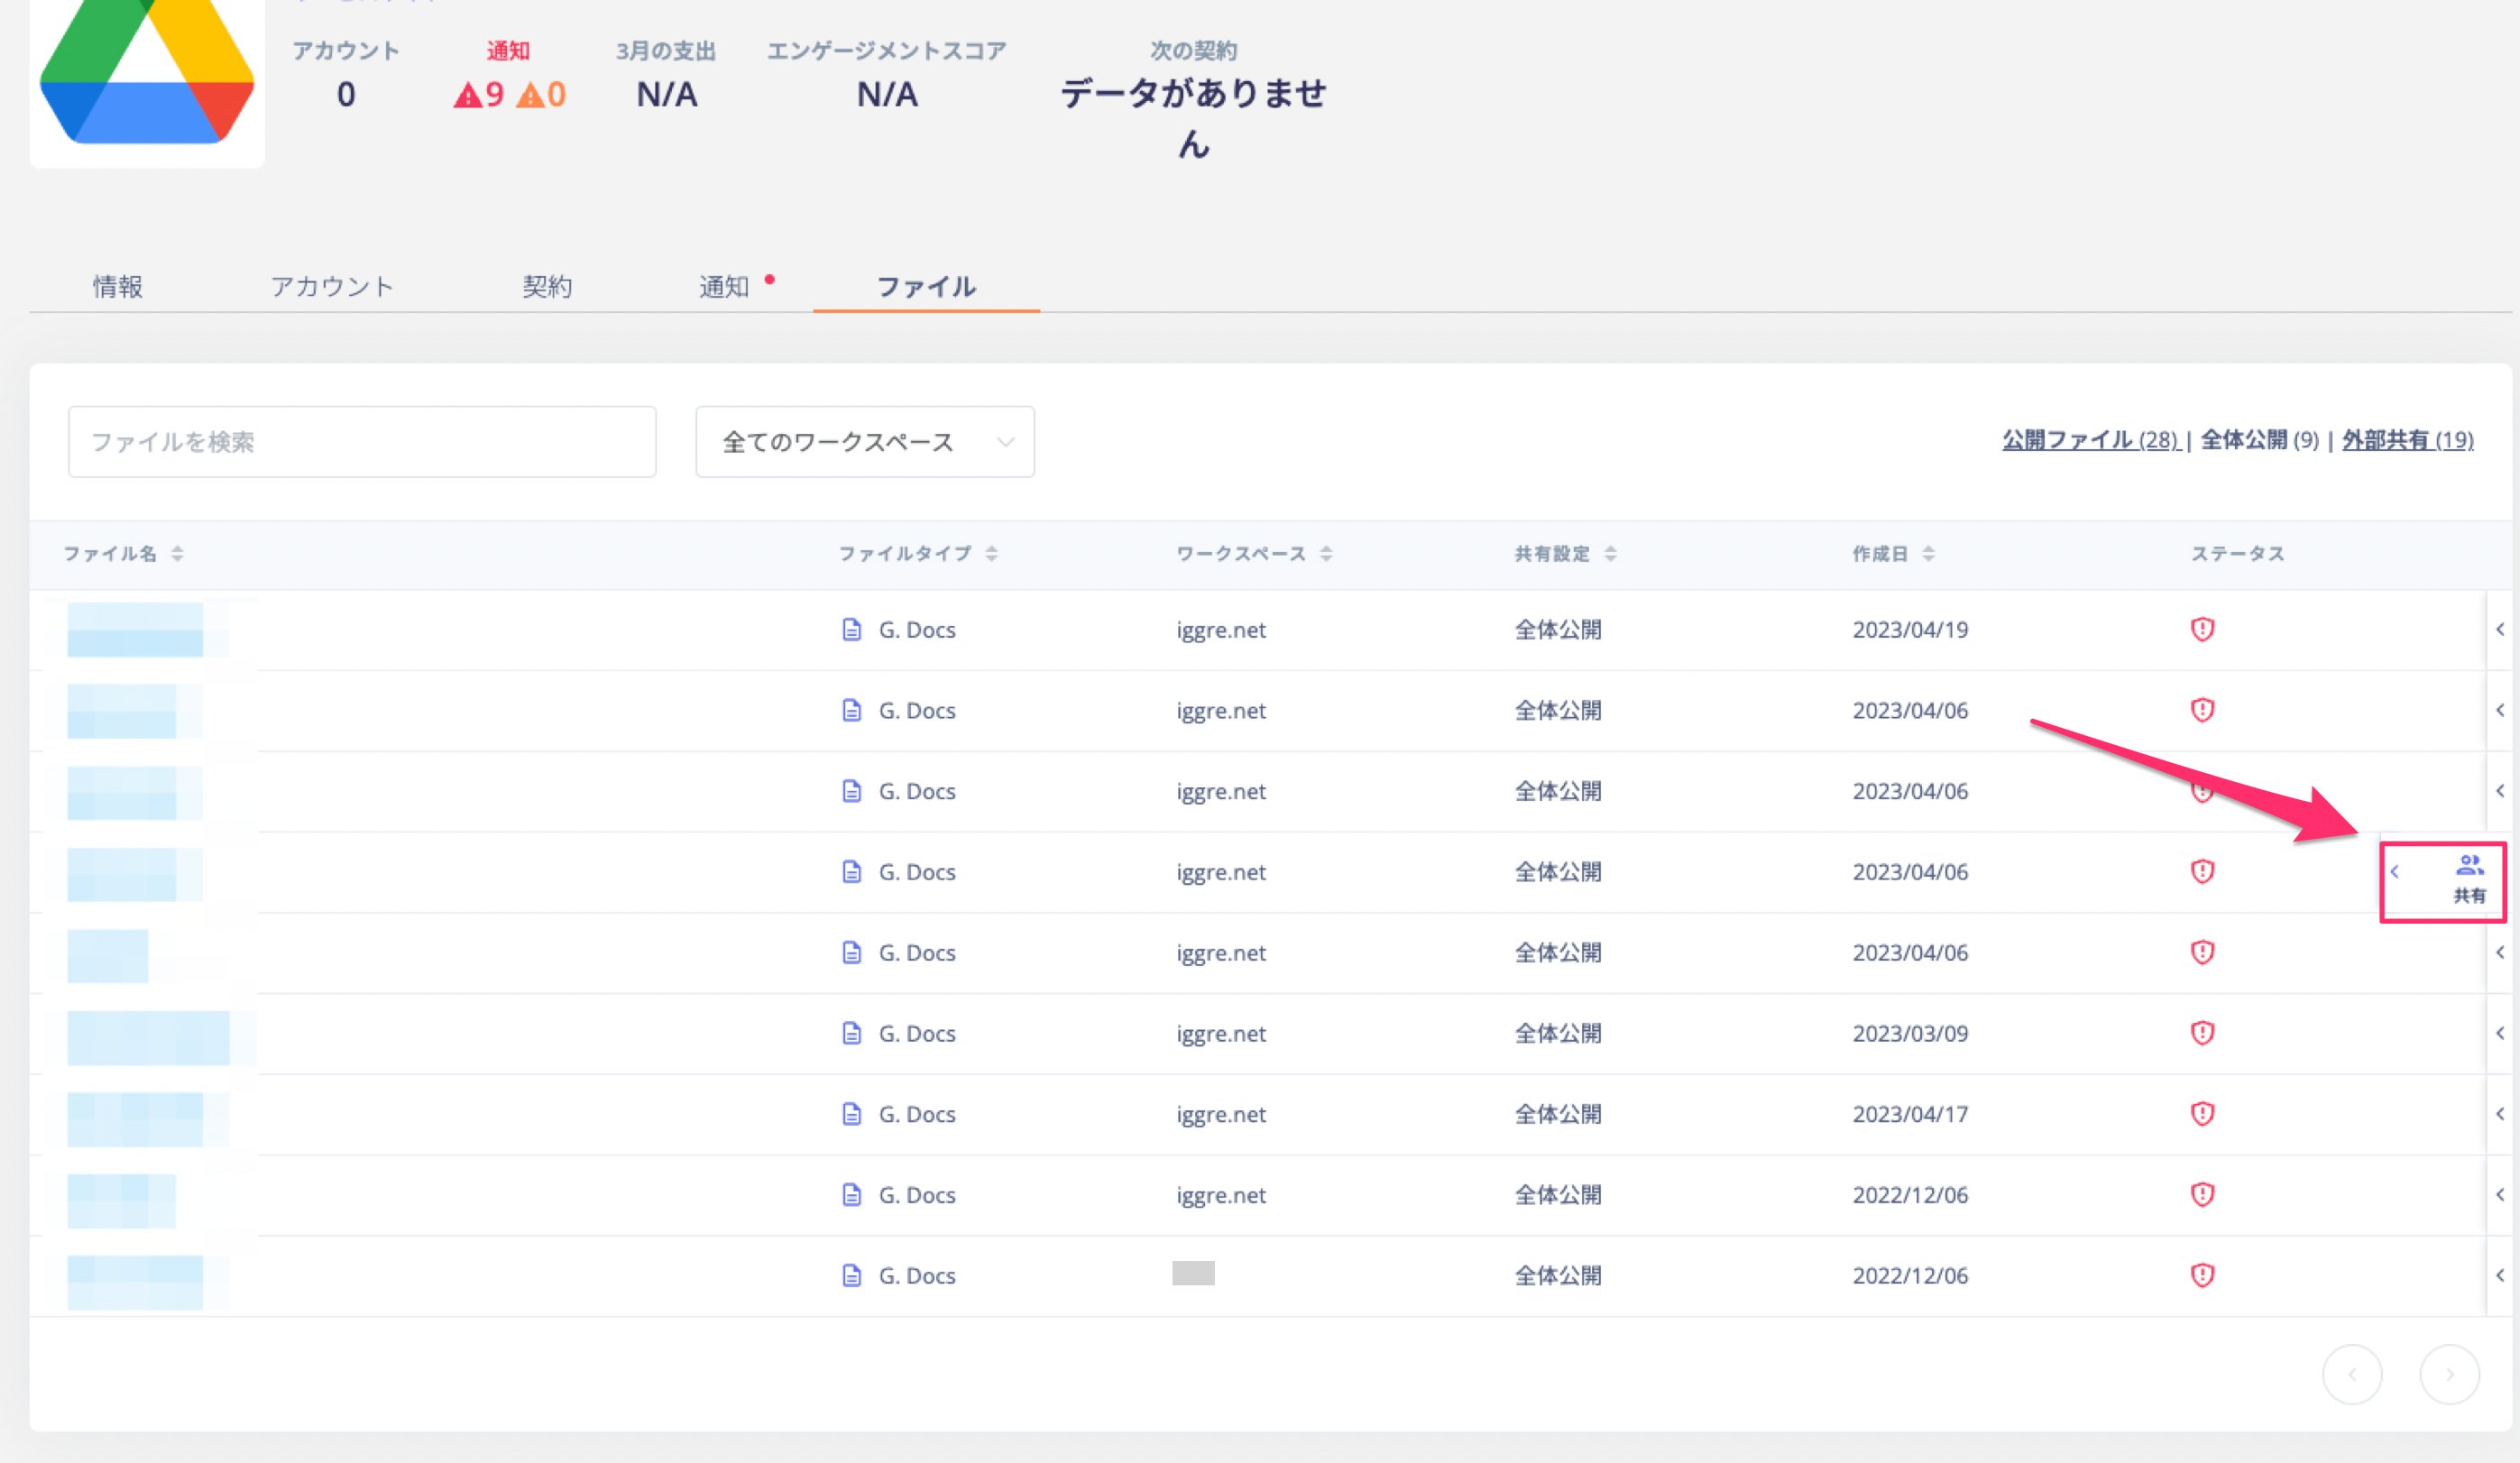
Task: Click G. Docs document icon in first row
Action: point(851,629)
